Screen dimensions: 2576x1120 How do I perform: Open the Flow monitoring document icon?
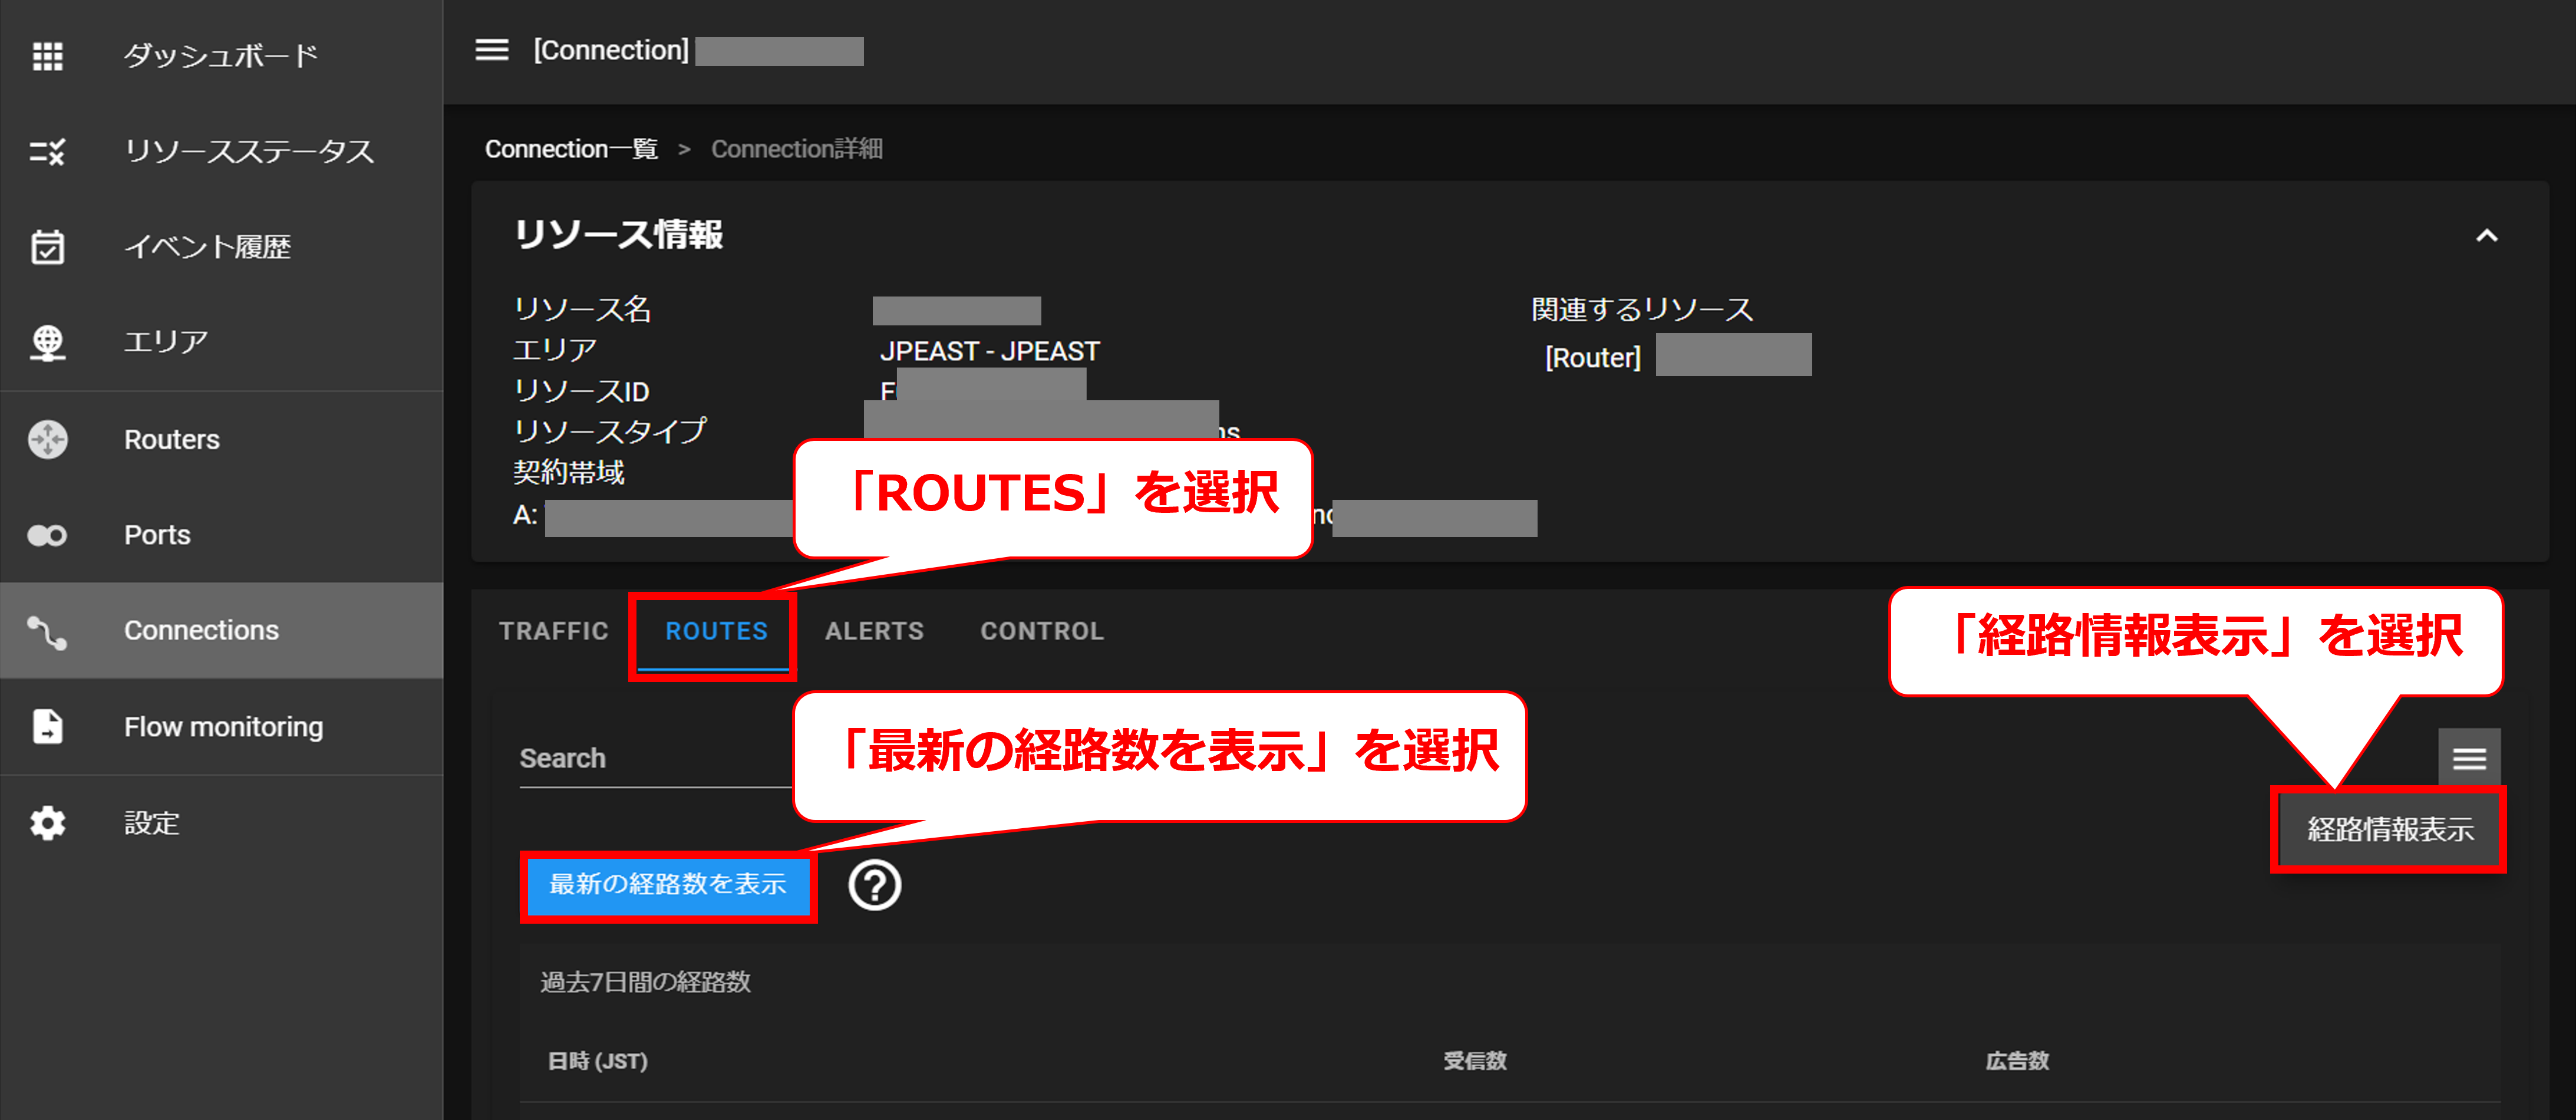(x=47, y=727)
